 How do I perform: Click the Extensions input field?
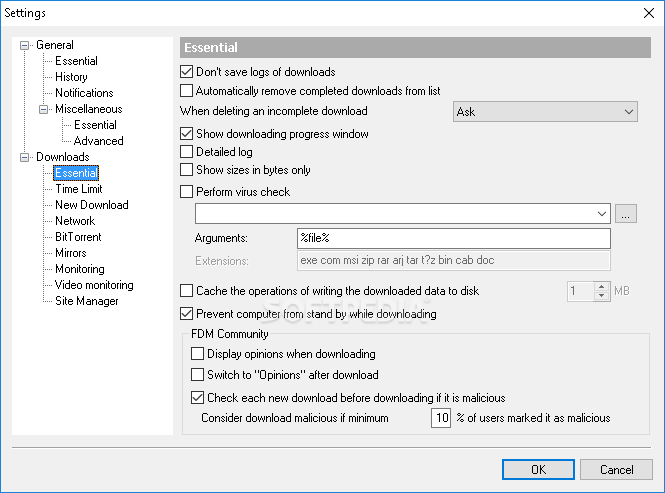(x=454, y=261)
